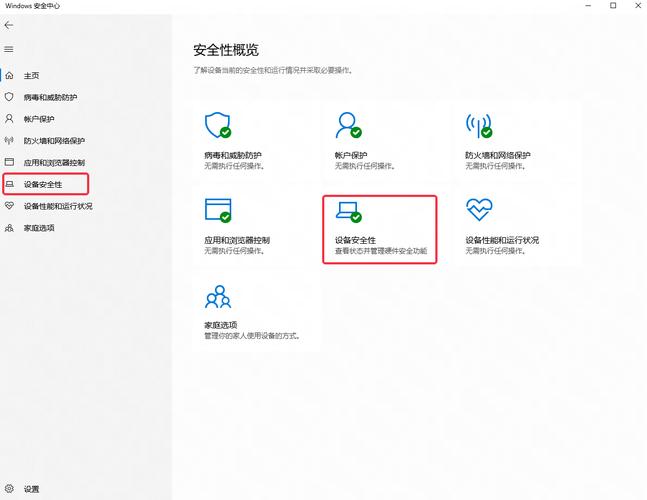Minimize the Windows Security window

(588, 5)
